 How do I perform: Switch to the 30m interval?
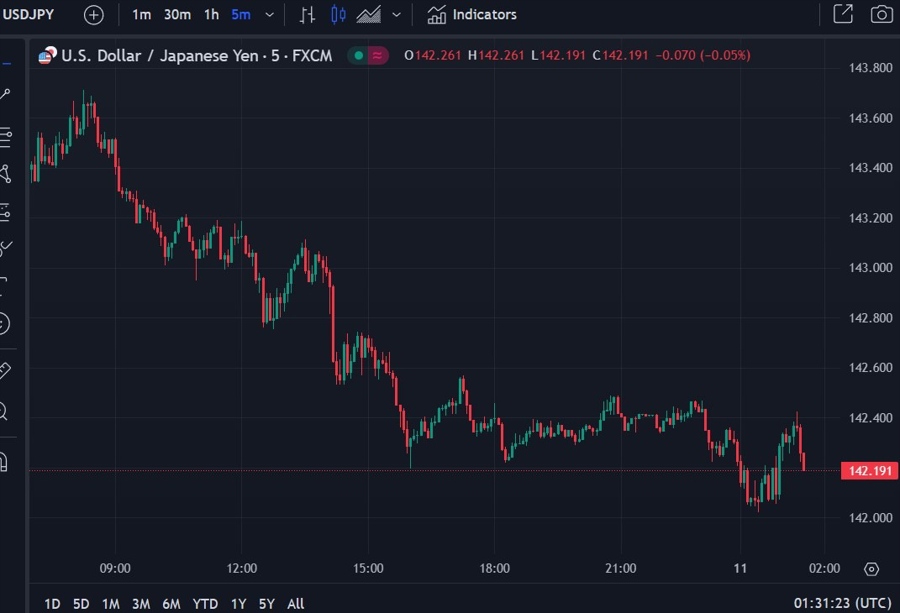pyautogui.click(x=177, y=15)
